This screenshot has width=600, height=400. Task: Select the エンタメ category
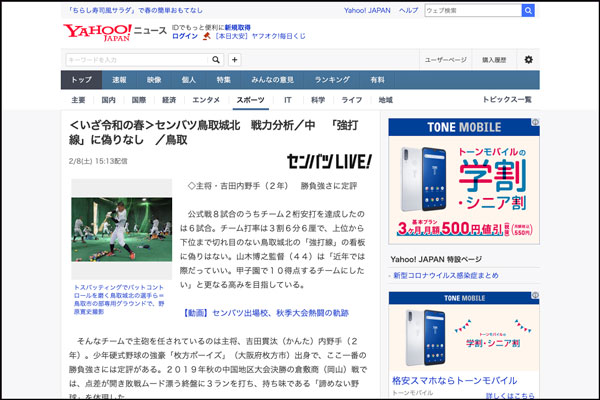coord(206,101)
